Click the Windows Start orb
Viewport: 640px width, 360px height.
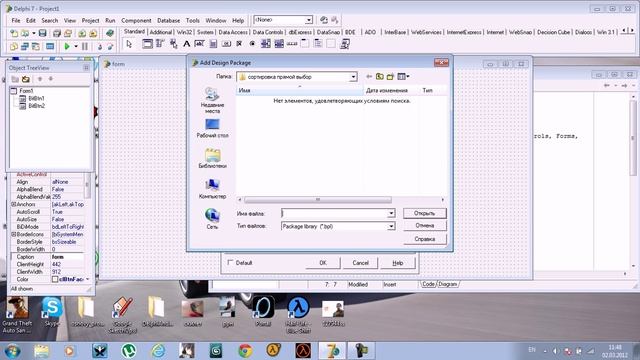12,351
